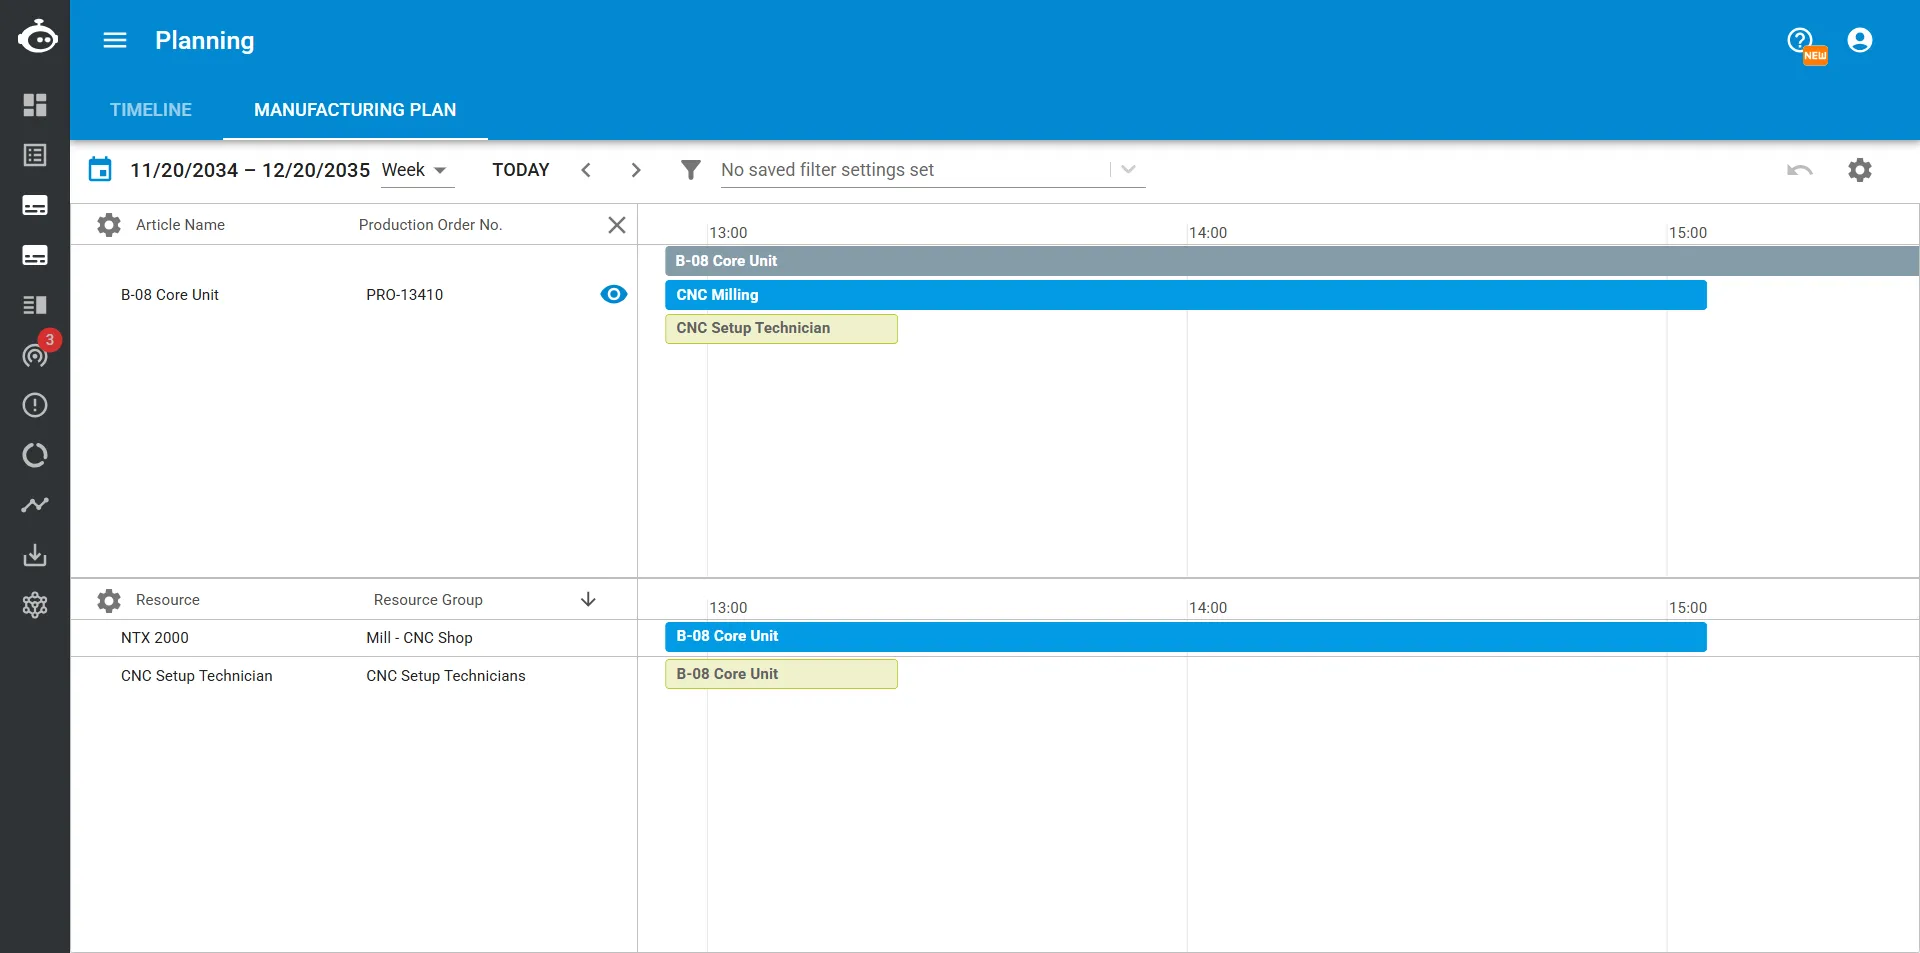The width and height of the screenshot is (1920, 953).
Task: Open the trend chart sidebar icon
Action: coord(35,505)
